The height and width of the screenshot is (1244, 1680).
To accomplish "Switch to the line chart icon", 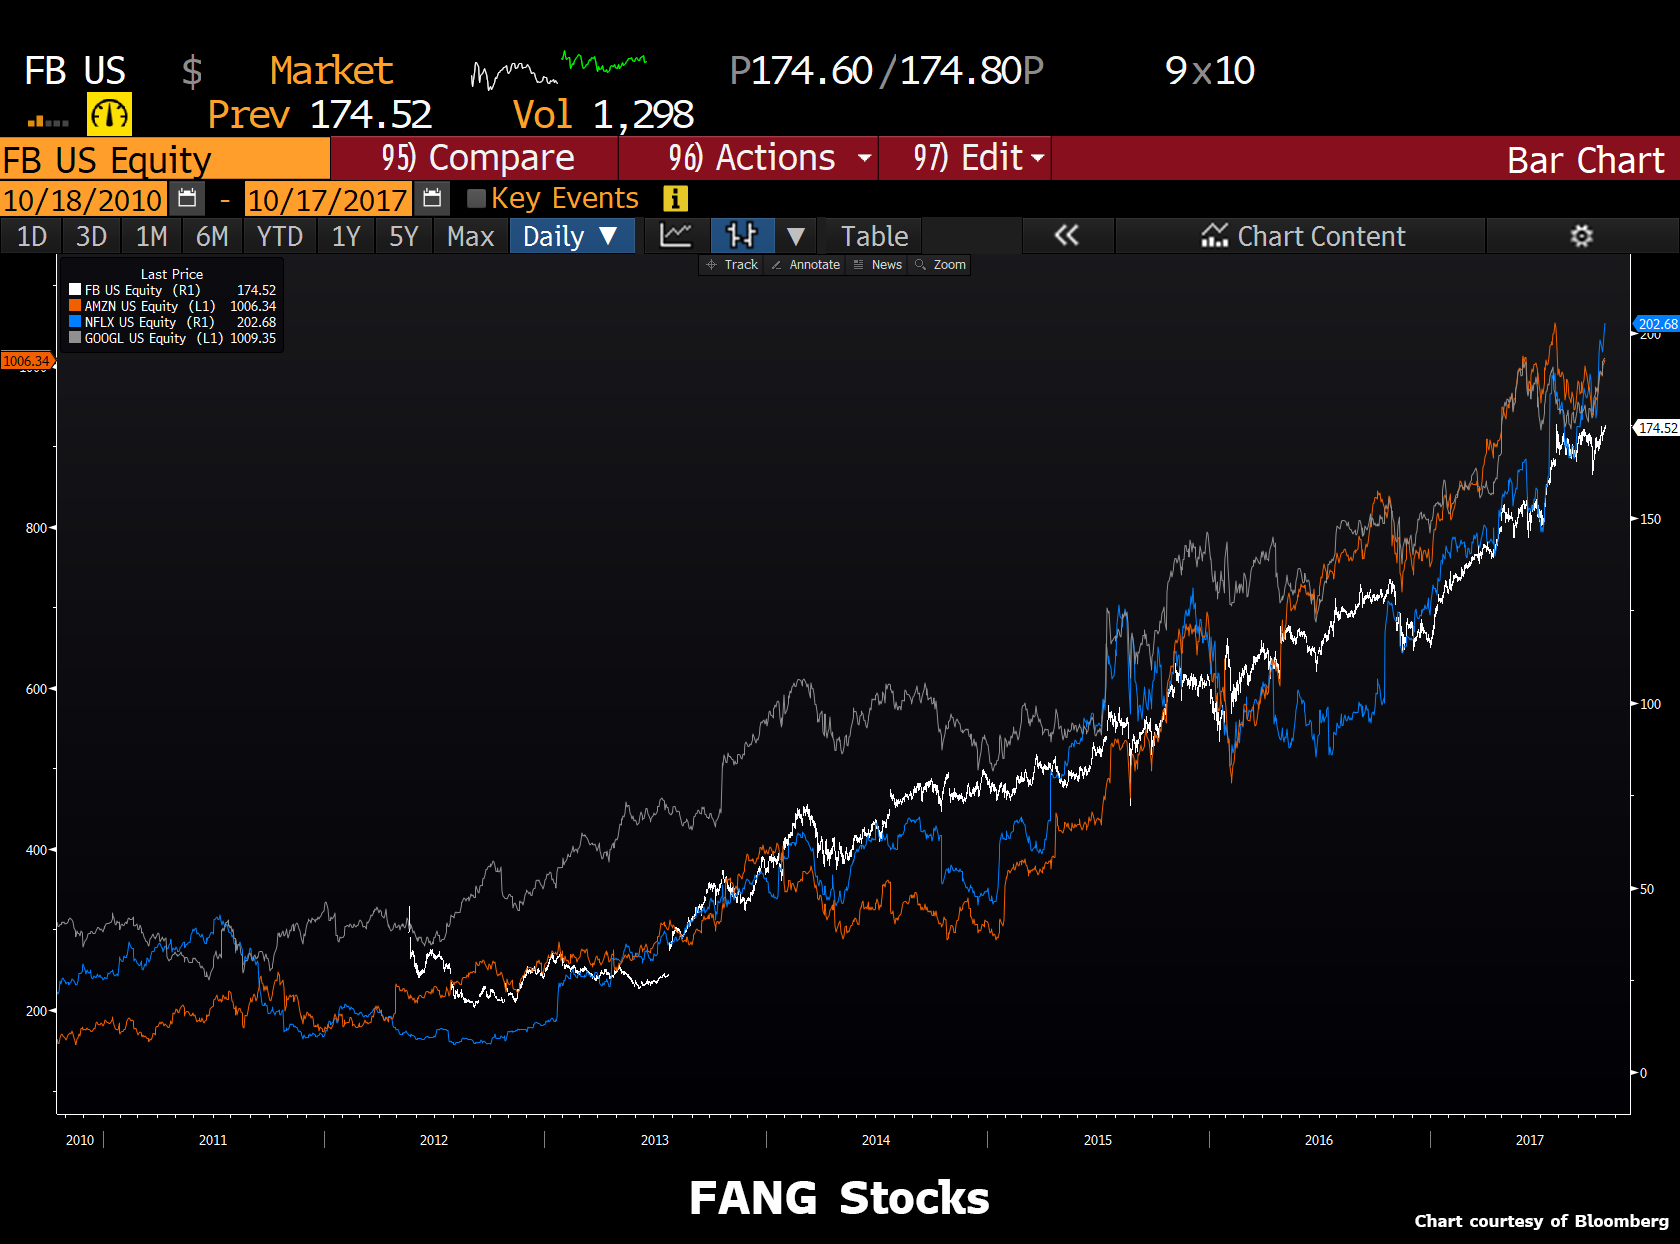I will pos(676,236).
